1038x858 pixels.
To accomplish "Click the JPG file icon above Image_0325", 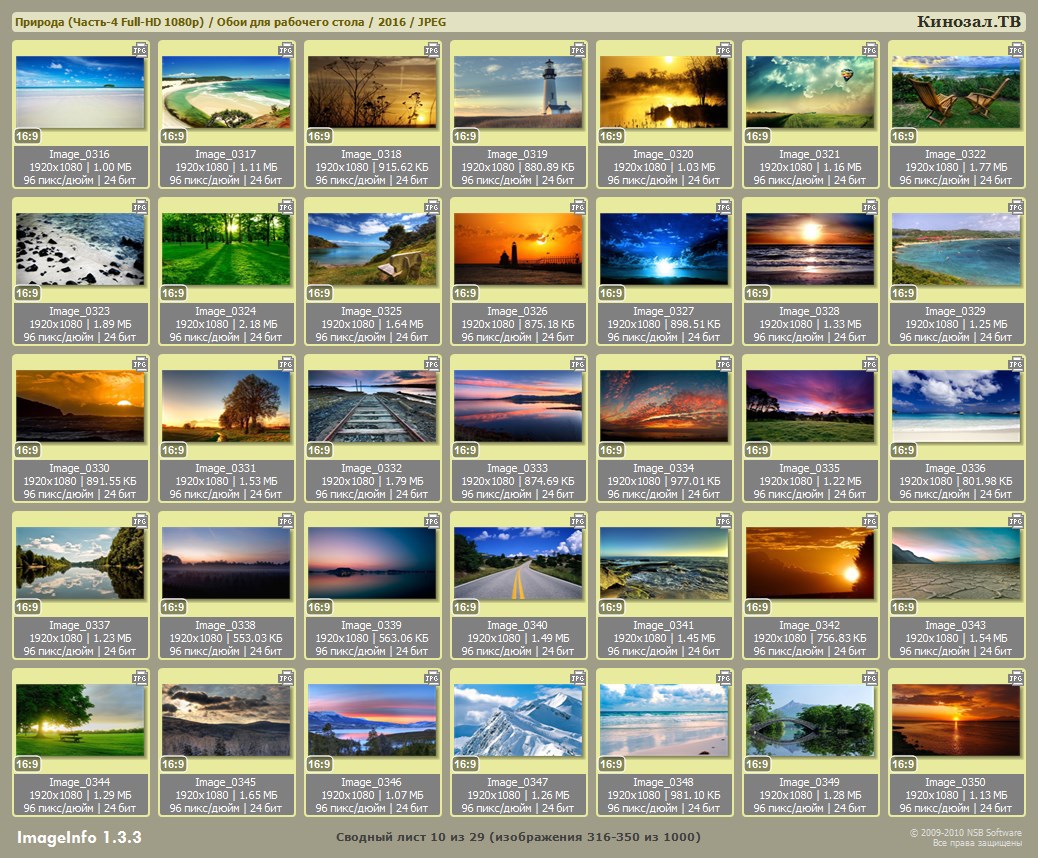I will tap(432, 207).
